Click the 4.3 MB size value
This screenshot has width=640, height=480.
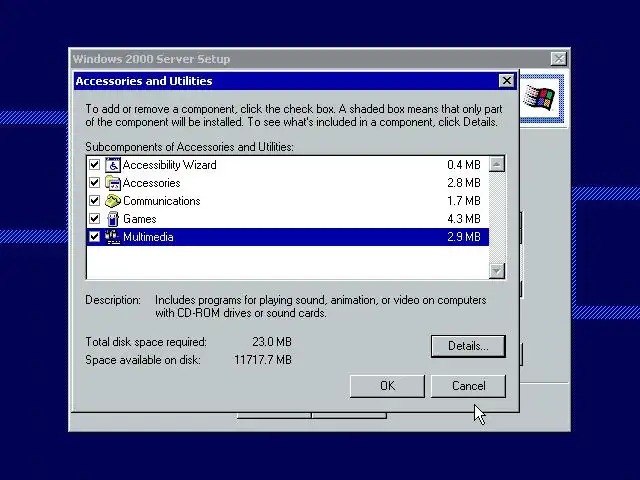464,219
